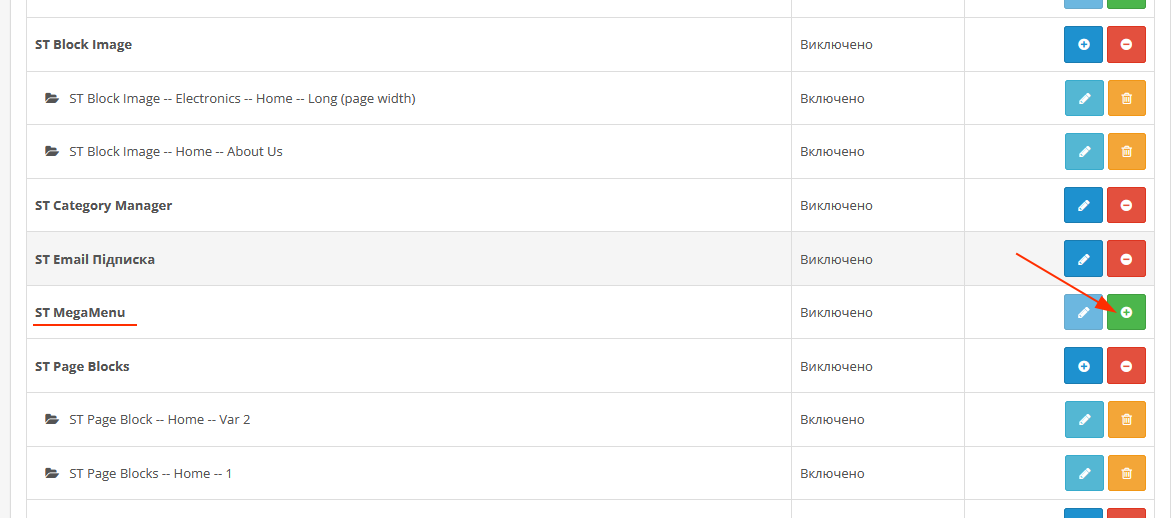This screenshot has height=518, width=1171.
Task: Uninstall ST Email Підписка with red minus
Action: [x=1126, y=259]
